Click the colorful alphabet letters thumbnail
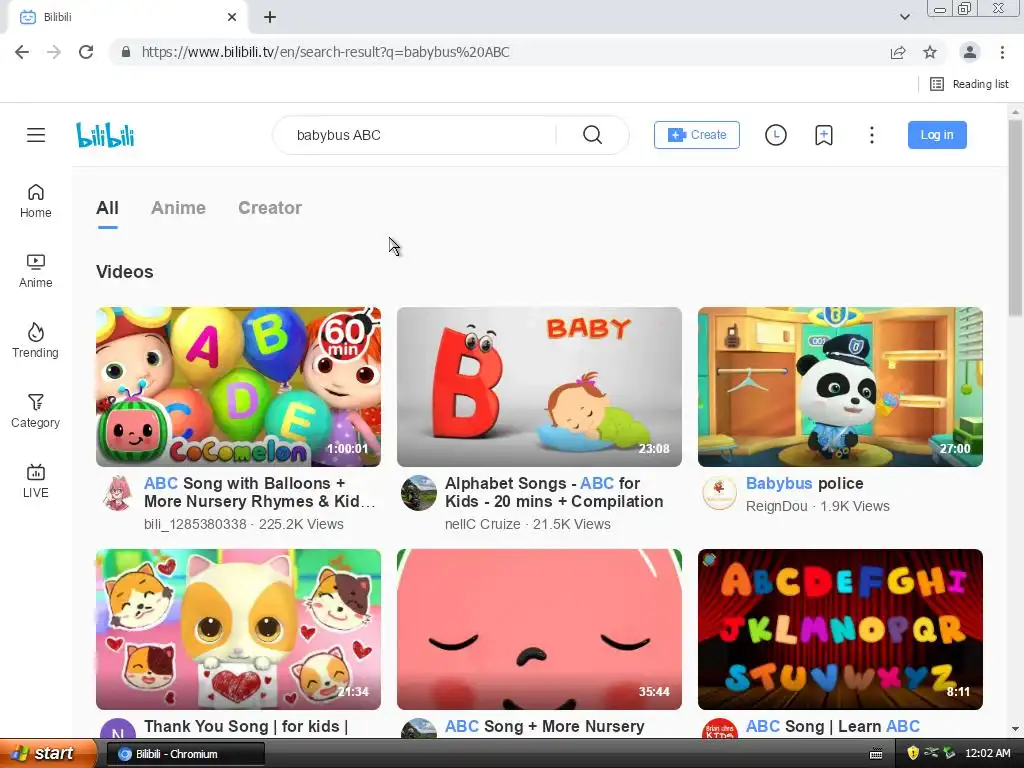The width and height of the screenshot is (1024, 768). pyautogui.click(x=840, y=629)
